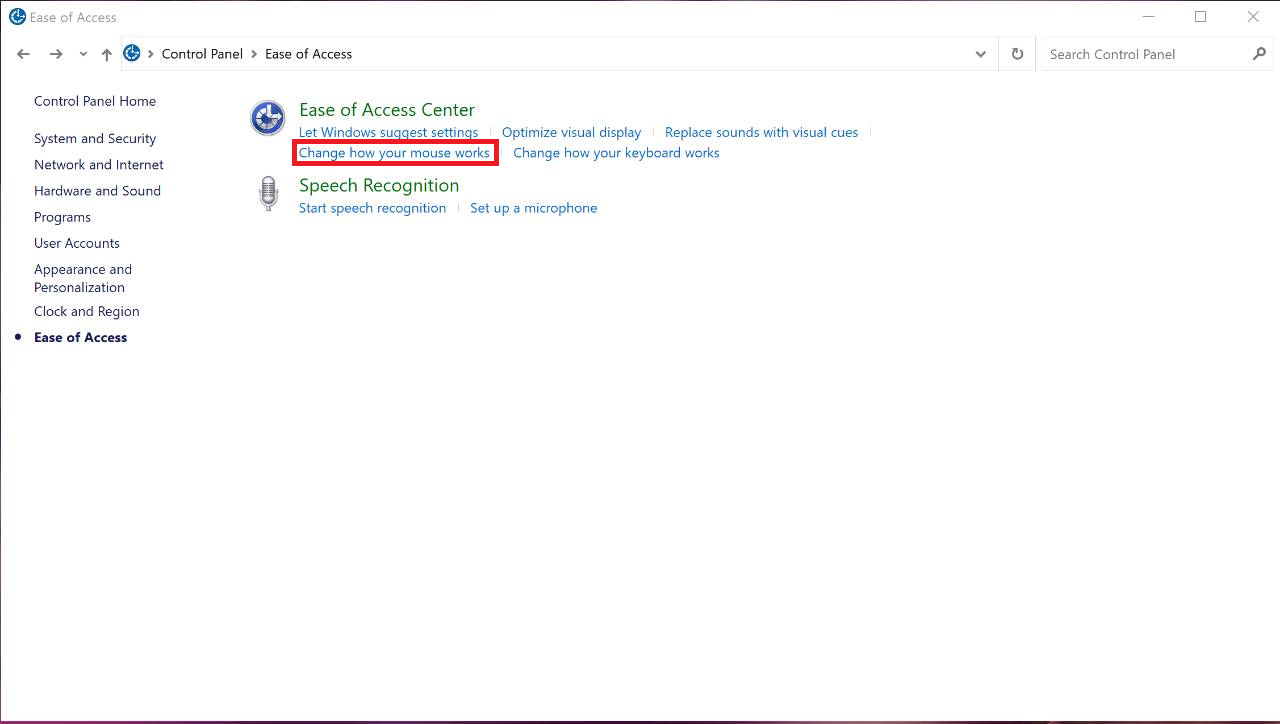Open the recent locations dropdown arrow
The width and height of the screenshot is (1280, 724).
tap(83, 54)
